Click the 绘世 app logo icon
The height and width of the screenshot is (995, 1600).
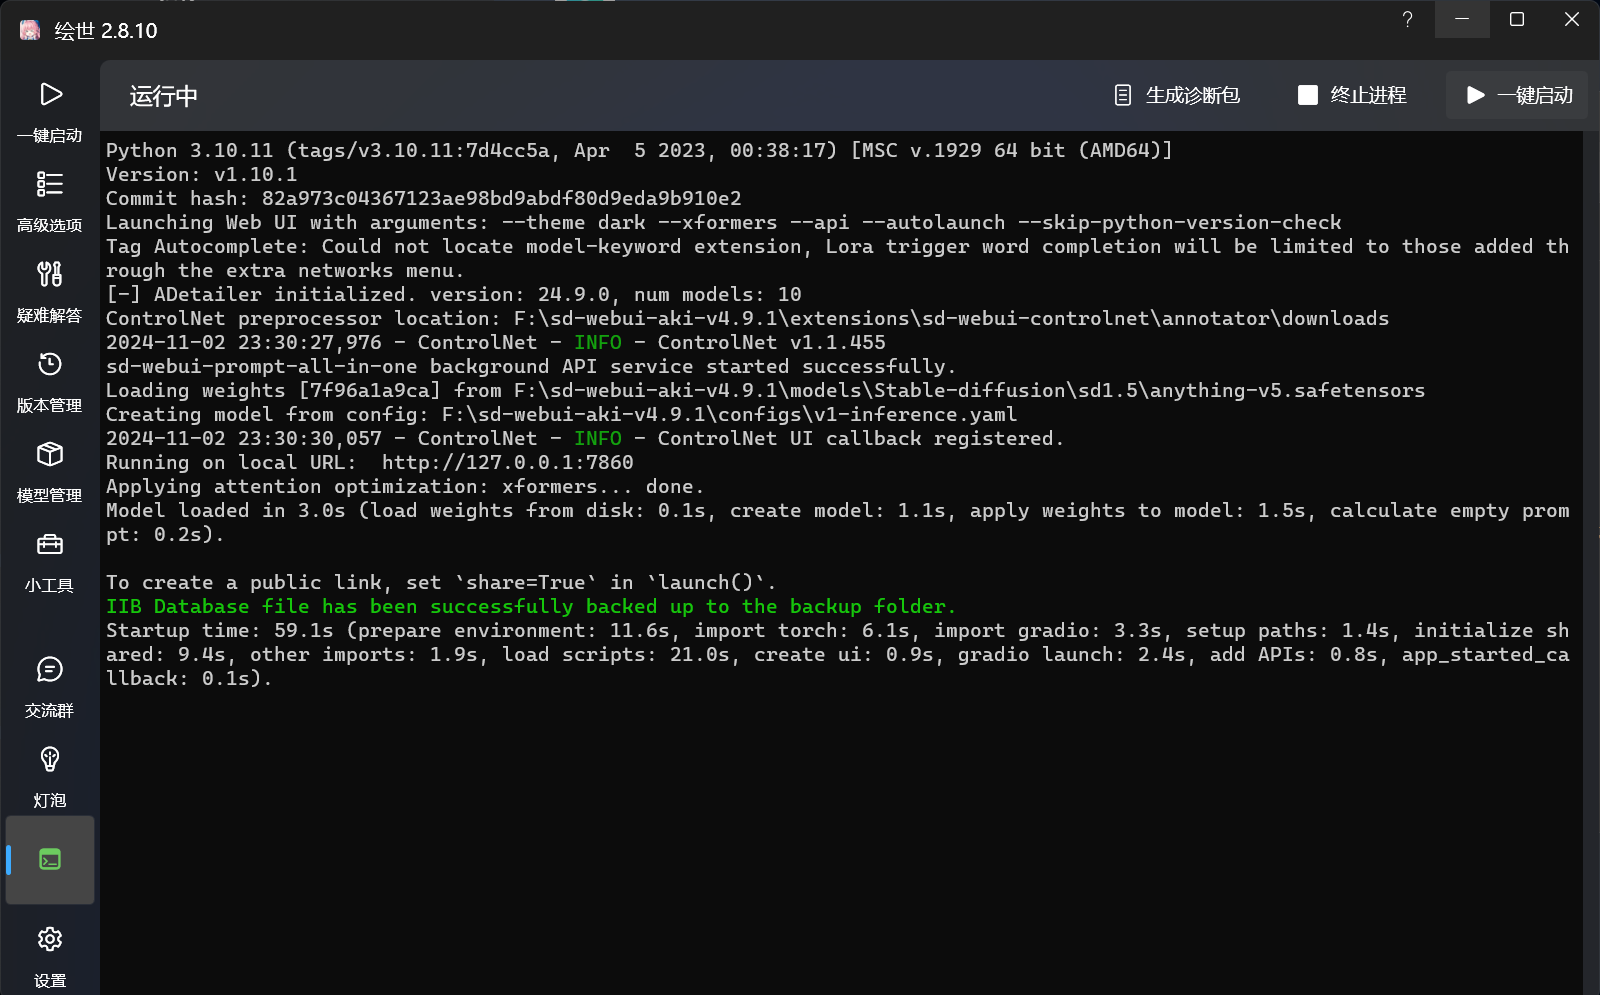(x=30, y=30)
